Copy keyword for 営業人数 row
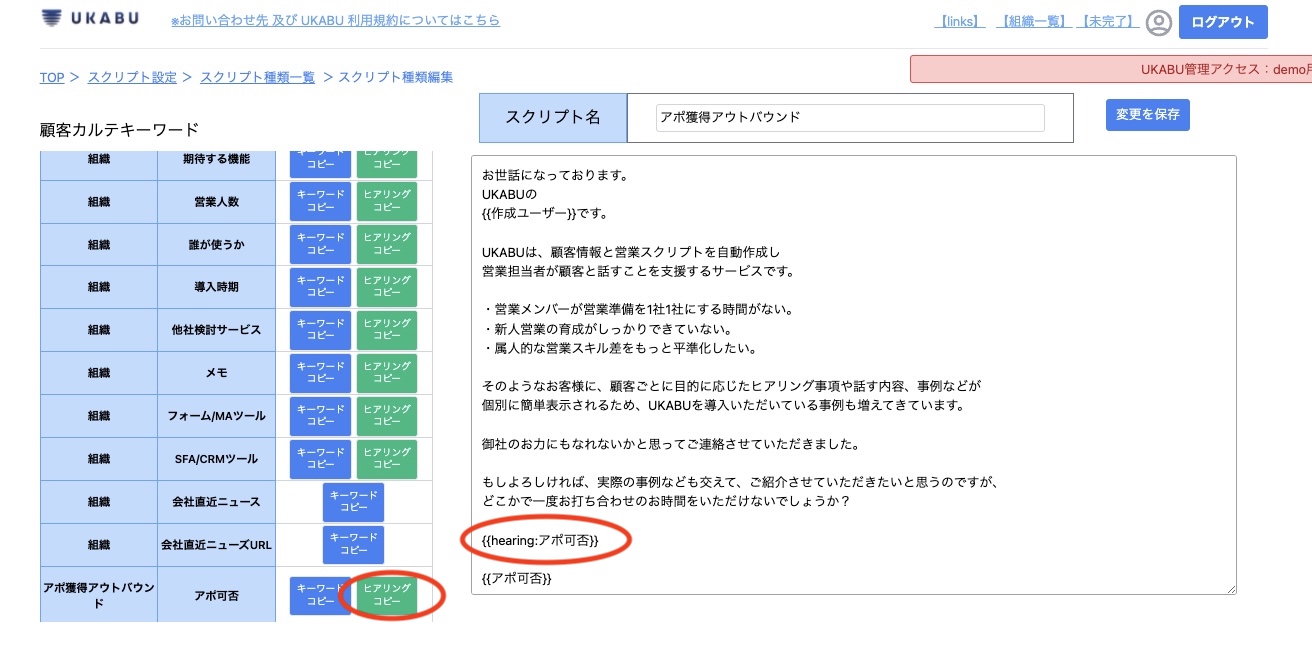This screenshot has height=670, width=1312. pos(320,201)
